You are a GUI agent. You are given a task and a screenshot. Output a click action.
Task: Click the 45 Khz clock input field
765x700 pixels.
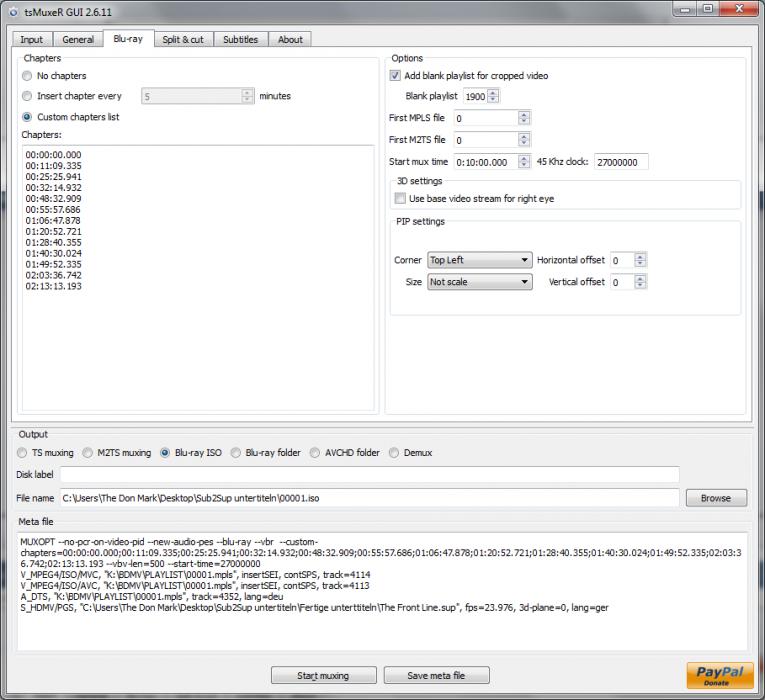pos(621,162)
